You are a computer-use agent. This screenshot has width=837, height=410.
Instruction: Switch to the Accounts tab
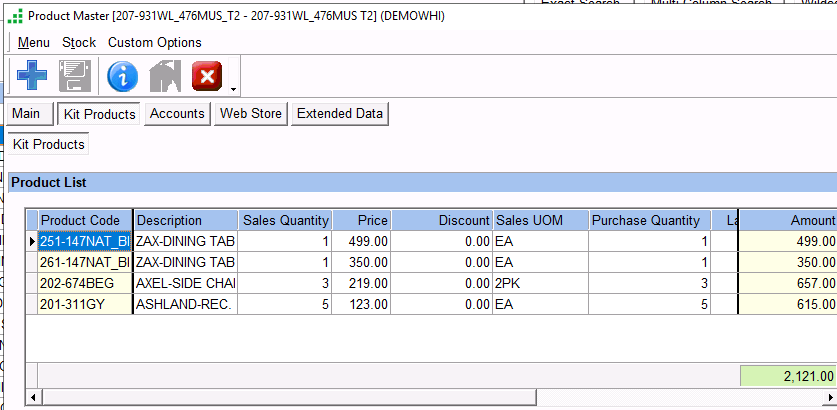(x=177, y=114)
